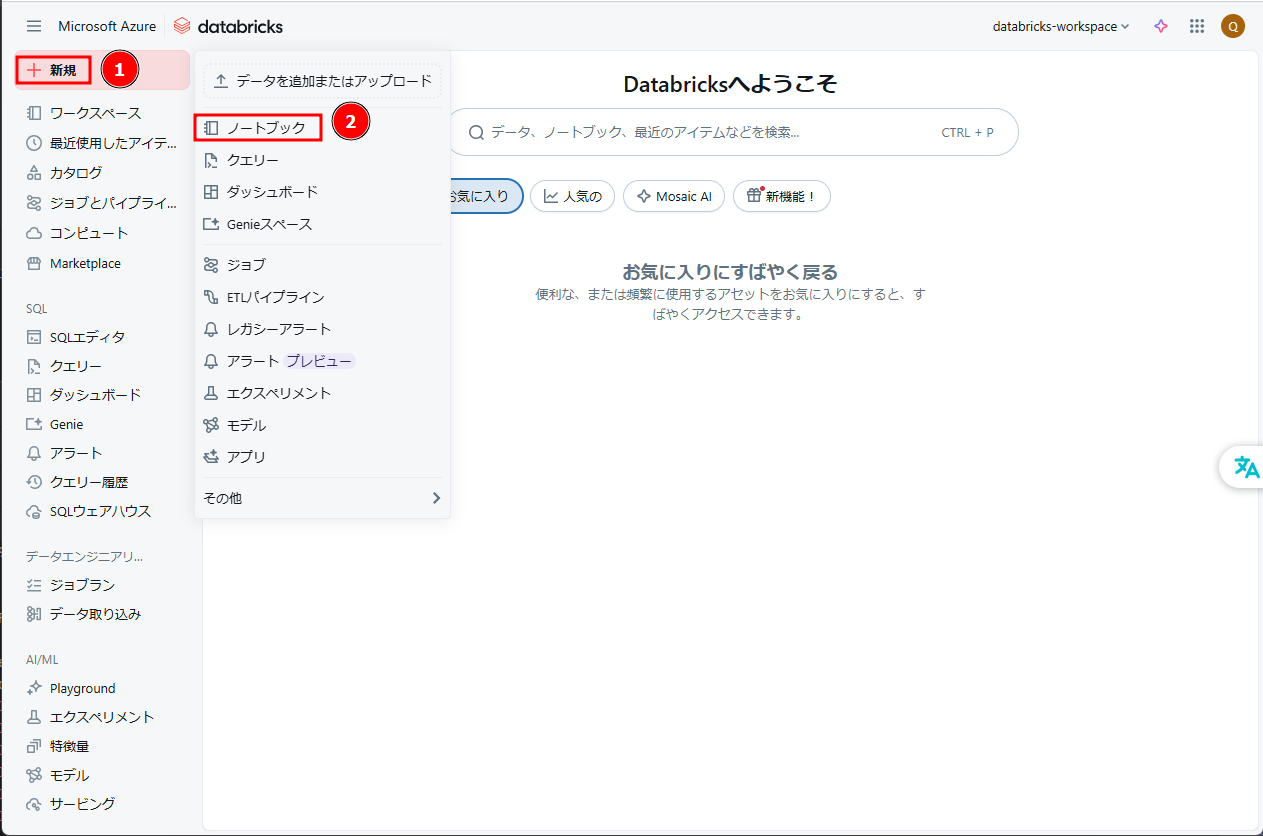The height and width of the screenshot is (836, 1263).
Task: Switch to the Mosaic AI tab
Action: click(x=674, y=196)
